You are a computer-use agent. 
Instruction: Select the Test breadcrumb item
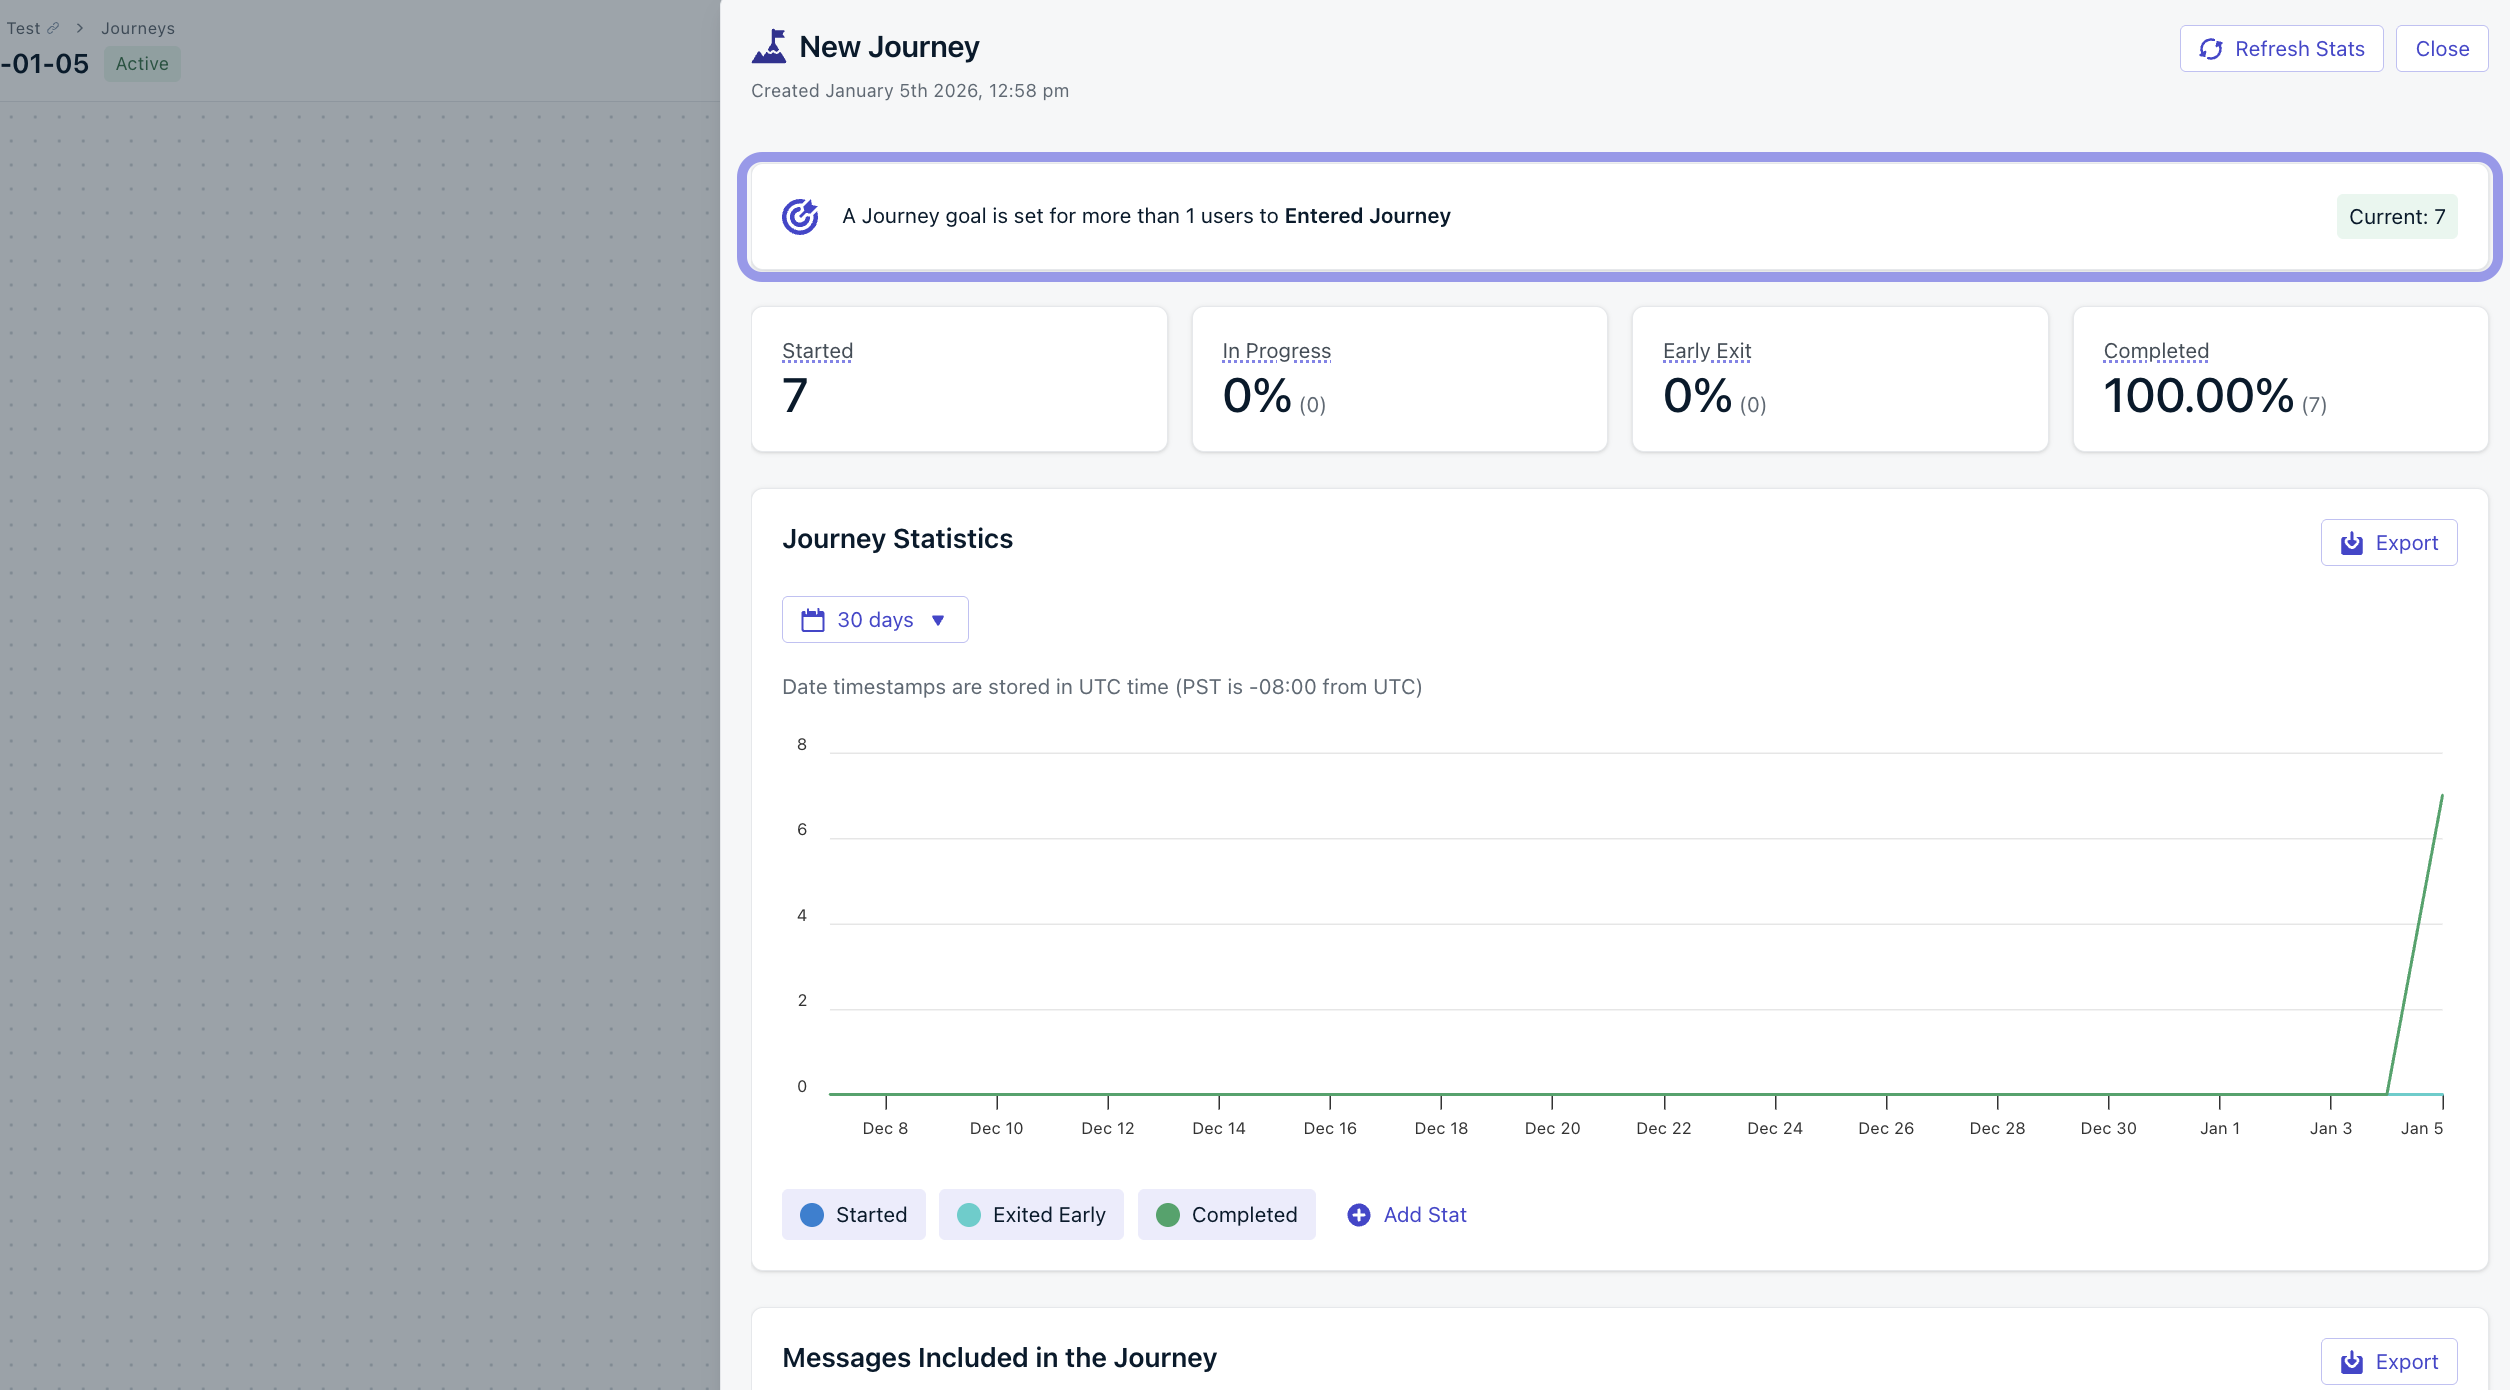tap(24, 27)
